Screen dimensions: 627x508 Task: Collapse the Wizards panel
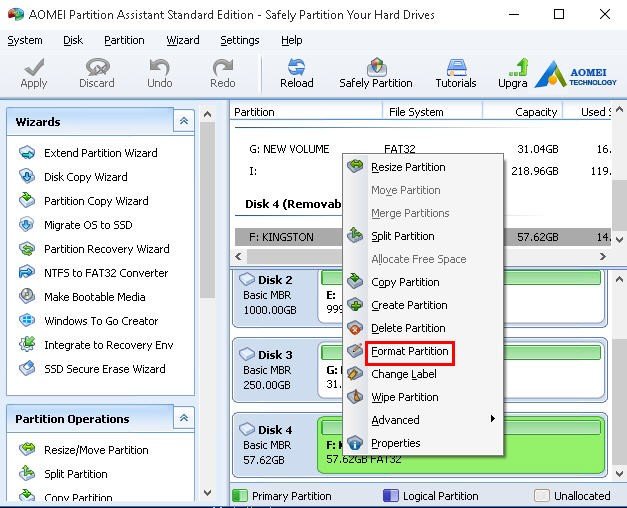[x=184, y=120]
